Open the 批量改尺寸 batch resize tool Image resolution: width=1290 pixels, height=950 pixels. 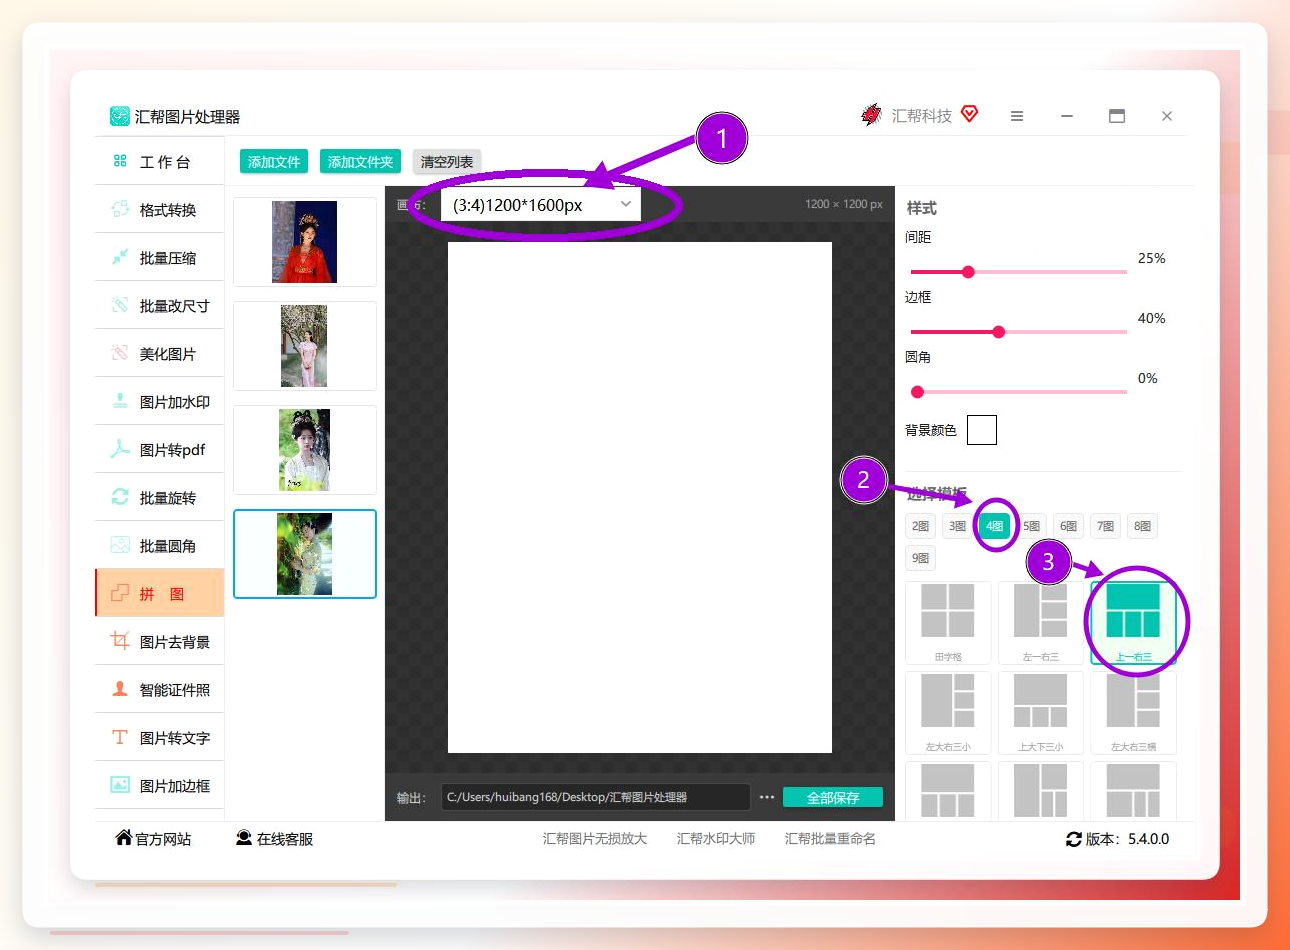pos(159,306)
